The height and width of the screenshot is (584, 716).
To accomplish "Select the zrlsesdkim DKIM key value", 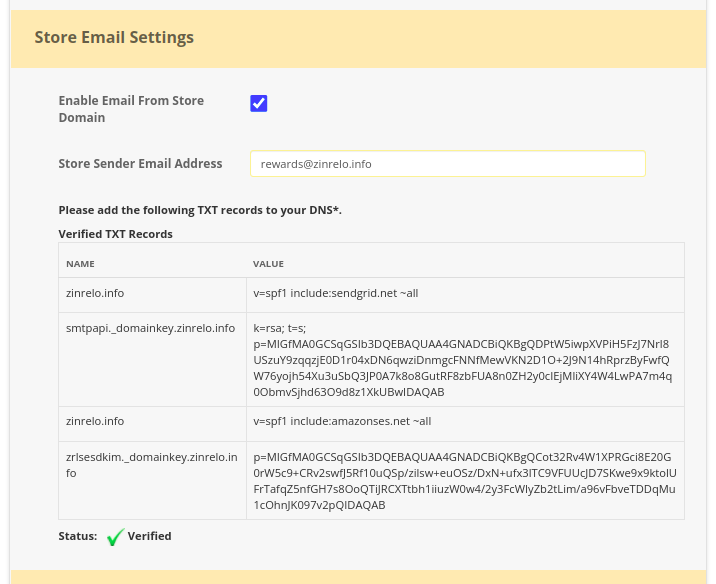I will pyautogui.click(x=465, y=480).
